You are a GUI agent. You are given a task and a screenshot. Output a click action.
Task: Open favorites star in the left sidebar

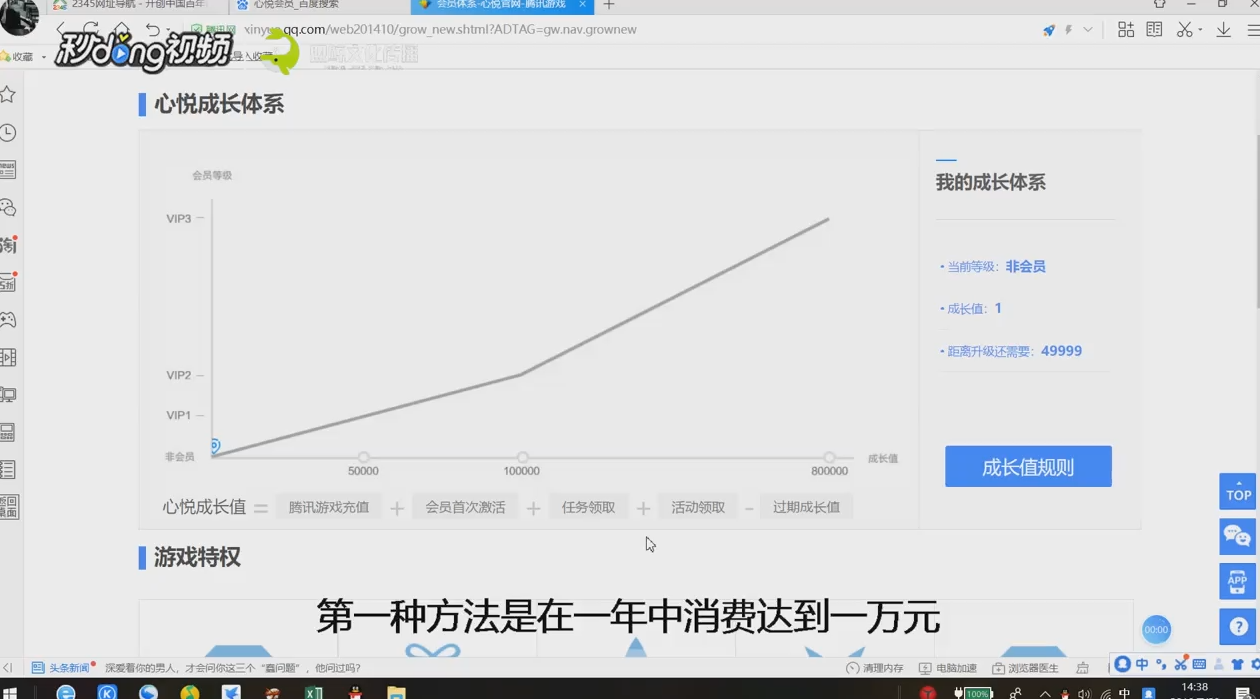click(x=10, y=94)
